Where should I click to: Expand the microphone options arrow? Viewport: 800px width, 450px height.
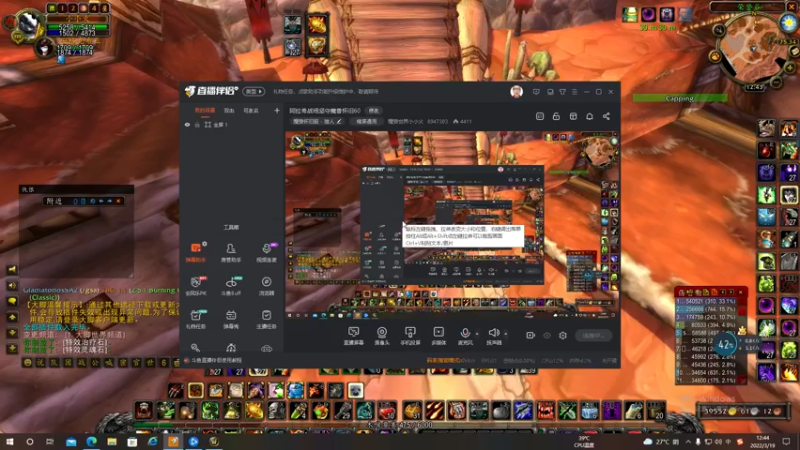point(477,334)
